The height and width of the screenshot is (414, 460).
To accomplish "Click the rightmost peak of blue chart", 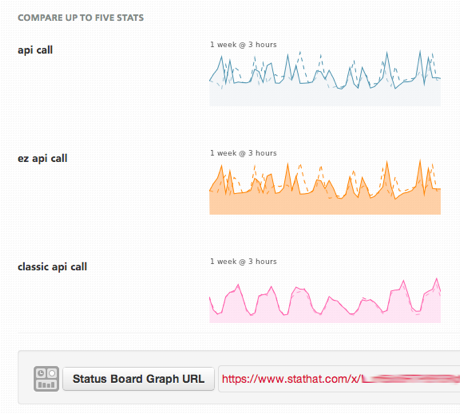I will coord(420,52).
